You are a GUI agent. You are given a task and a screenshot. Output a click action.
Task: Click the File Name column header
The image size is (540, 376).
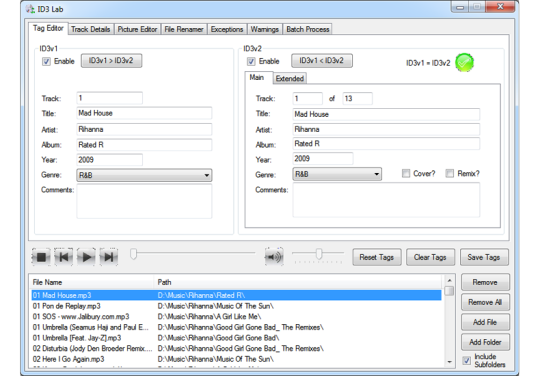(x=92, y=282)
